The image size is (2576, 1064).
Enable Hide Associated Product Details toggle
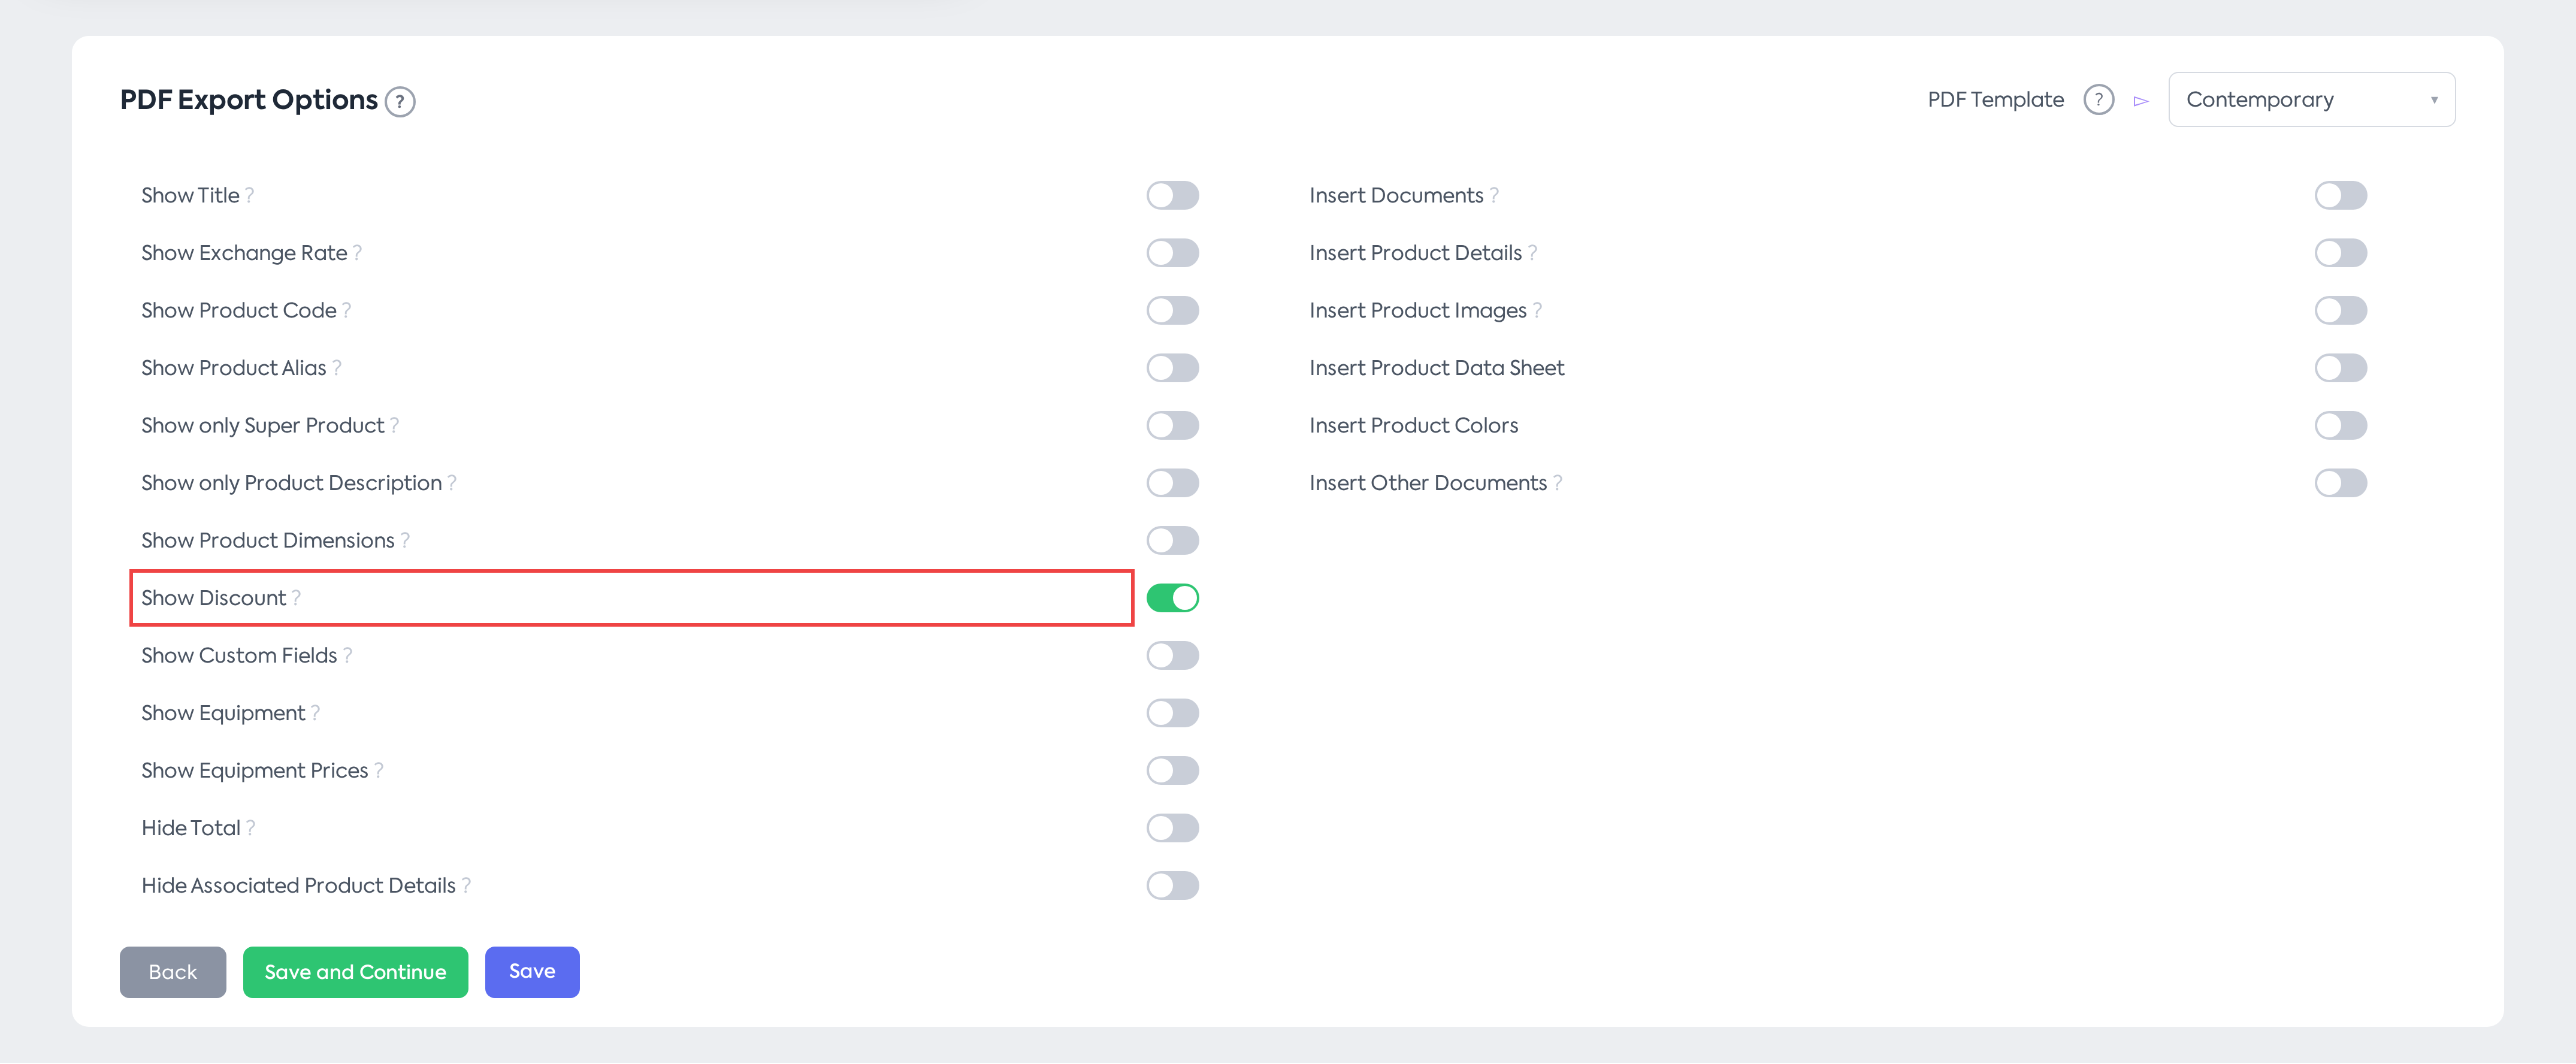pos(1172,886)
